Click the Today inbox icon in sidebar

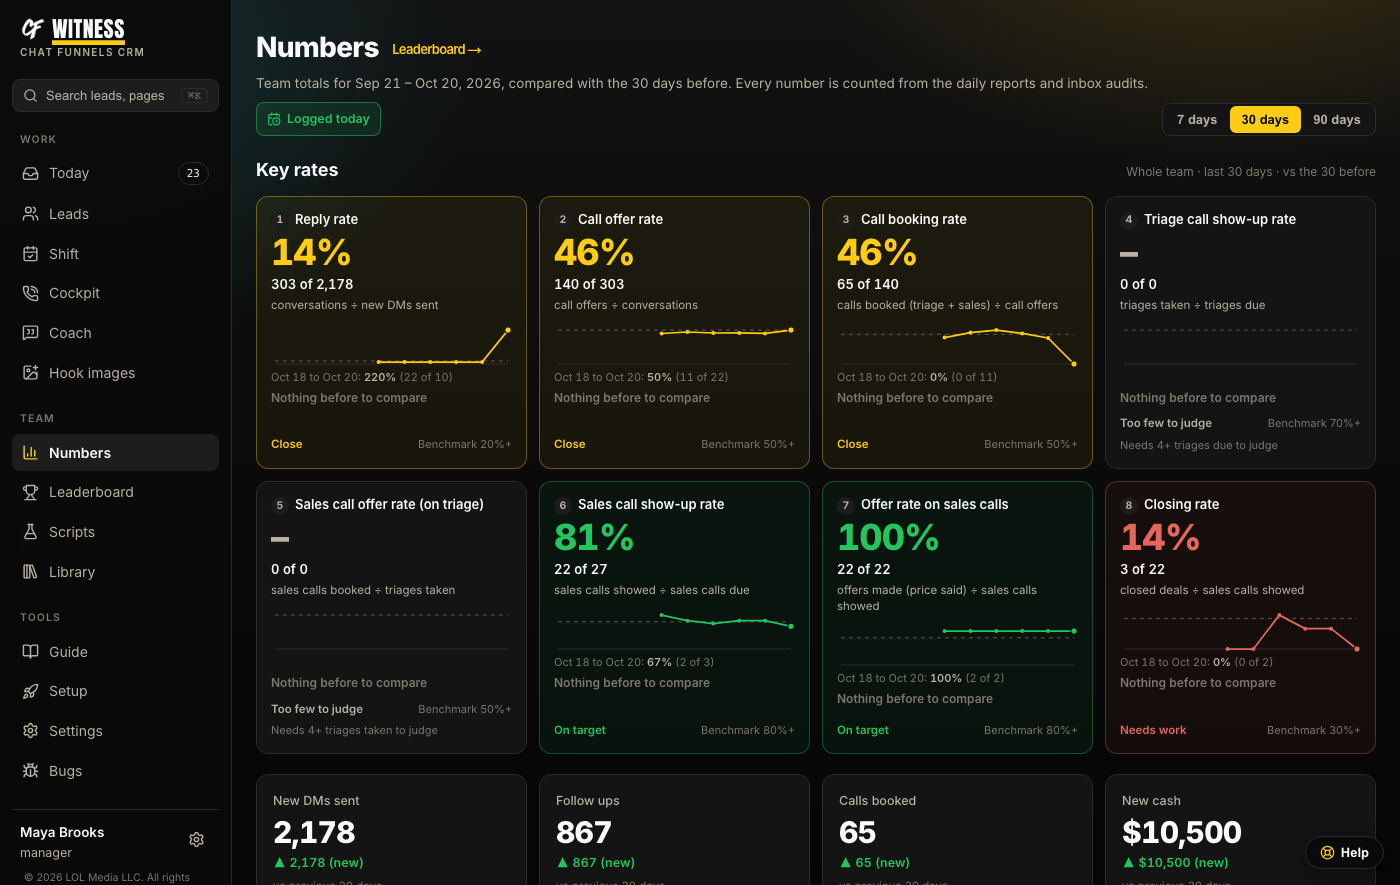click(x=30, y=173)
